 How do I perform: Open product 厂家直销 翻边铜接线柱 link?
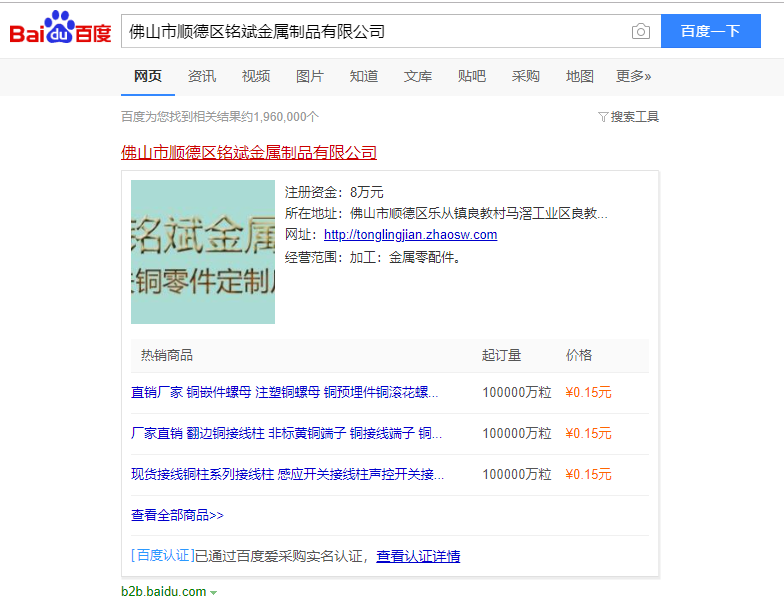click(286, 434)
